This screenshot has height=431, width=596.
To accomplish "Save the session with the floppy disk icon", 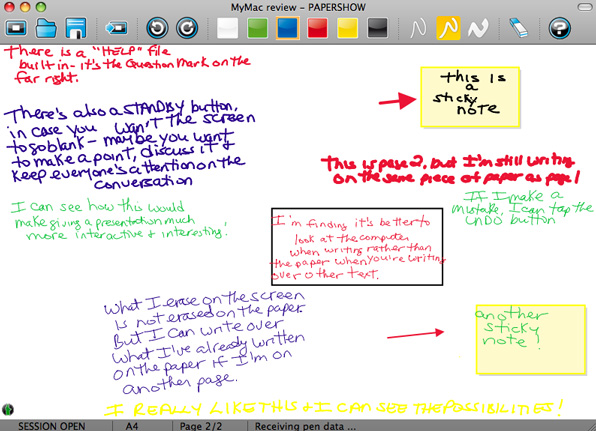I will pyautogui.click(x=76, y=28).
